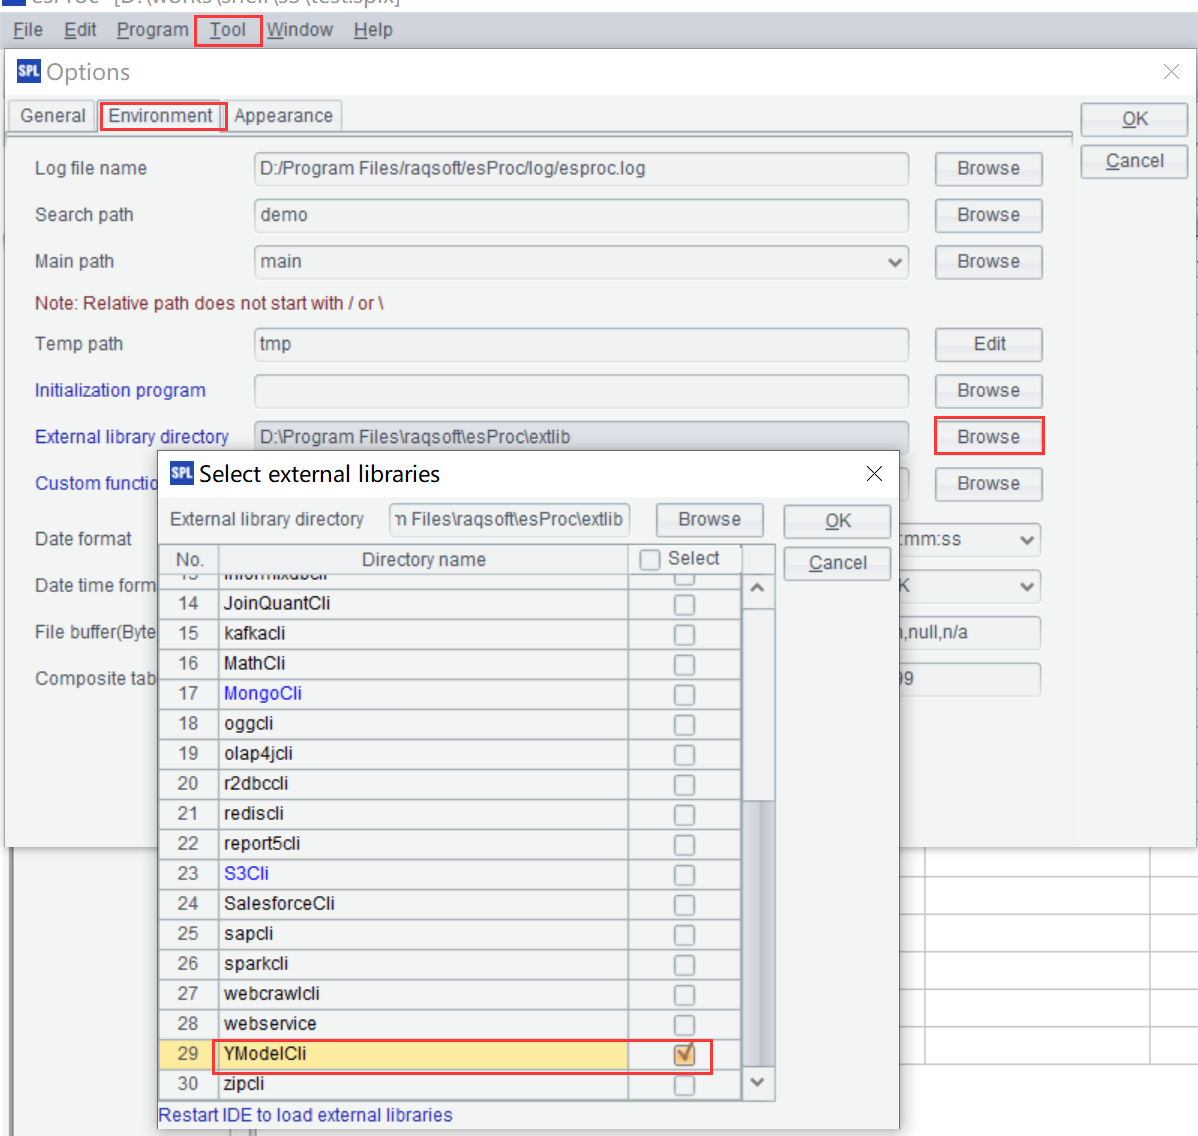Expand the Main path dropdown
The image size is (1198, 1136).
894,262
